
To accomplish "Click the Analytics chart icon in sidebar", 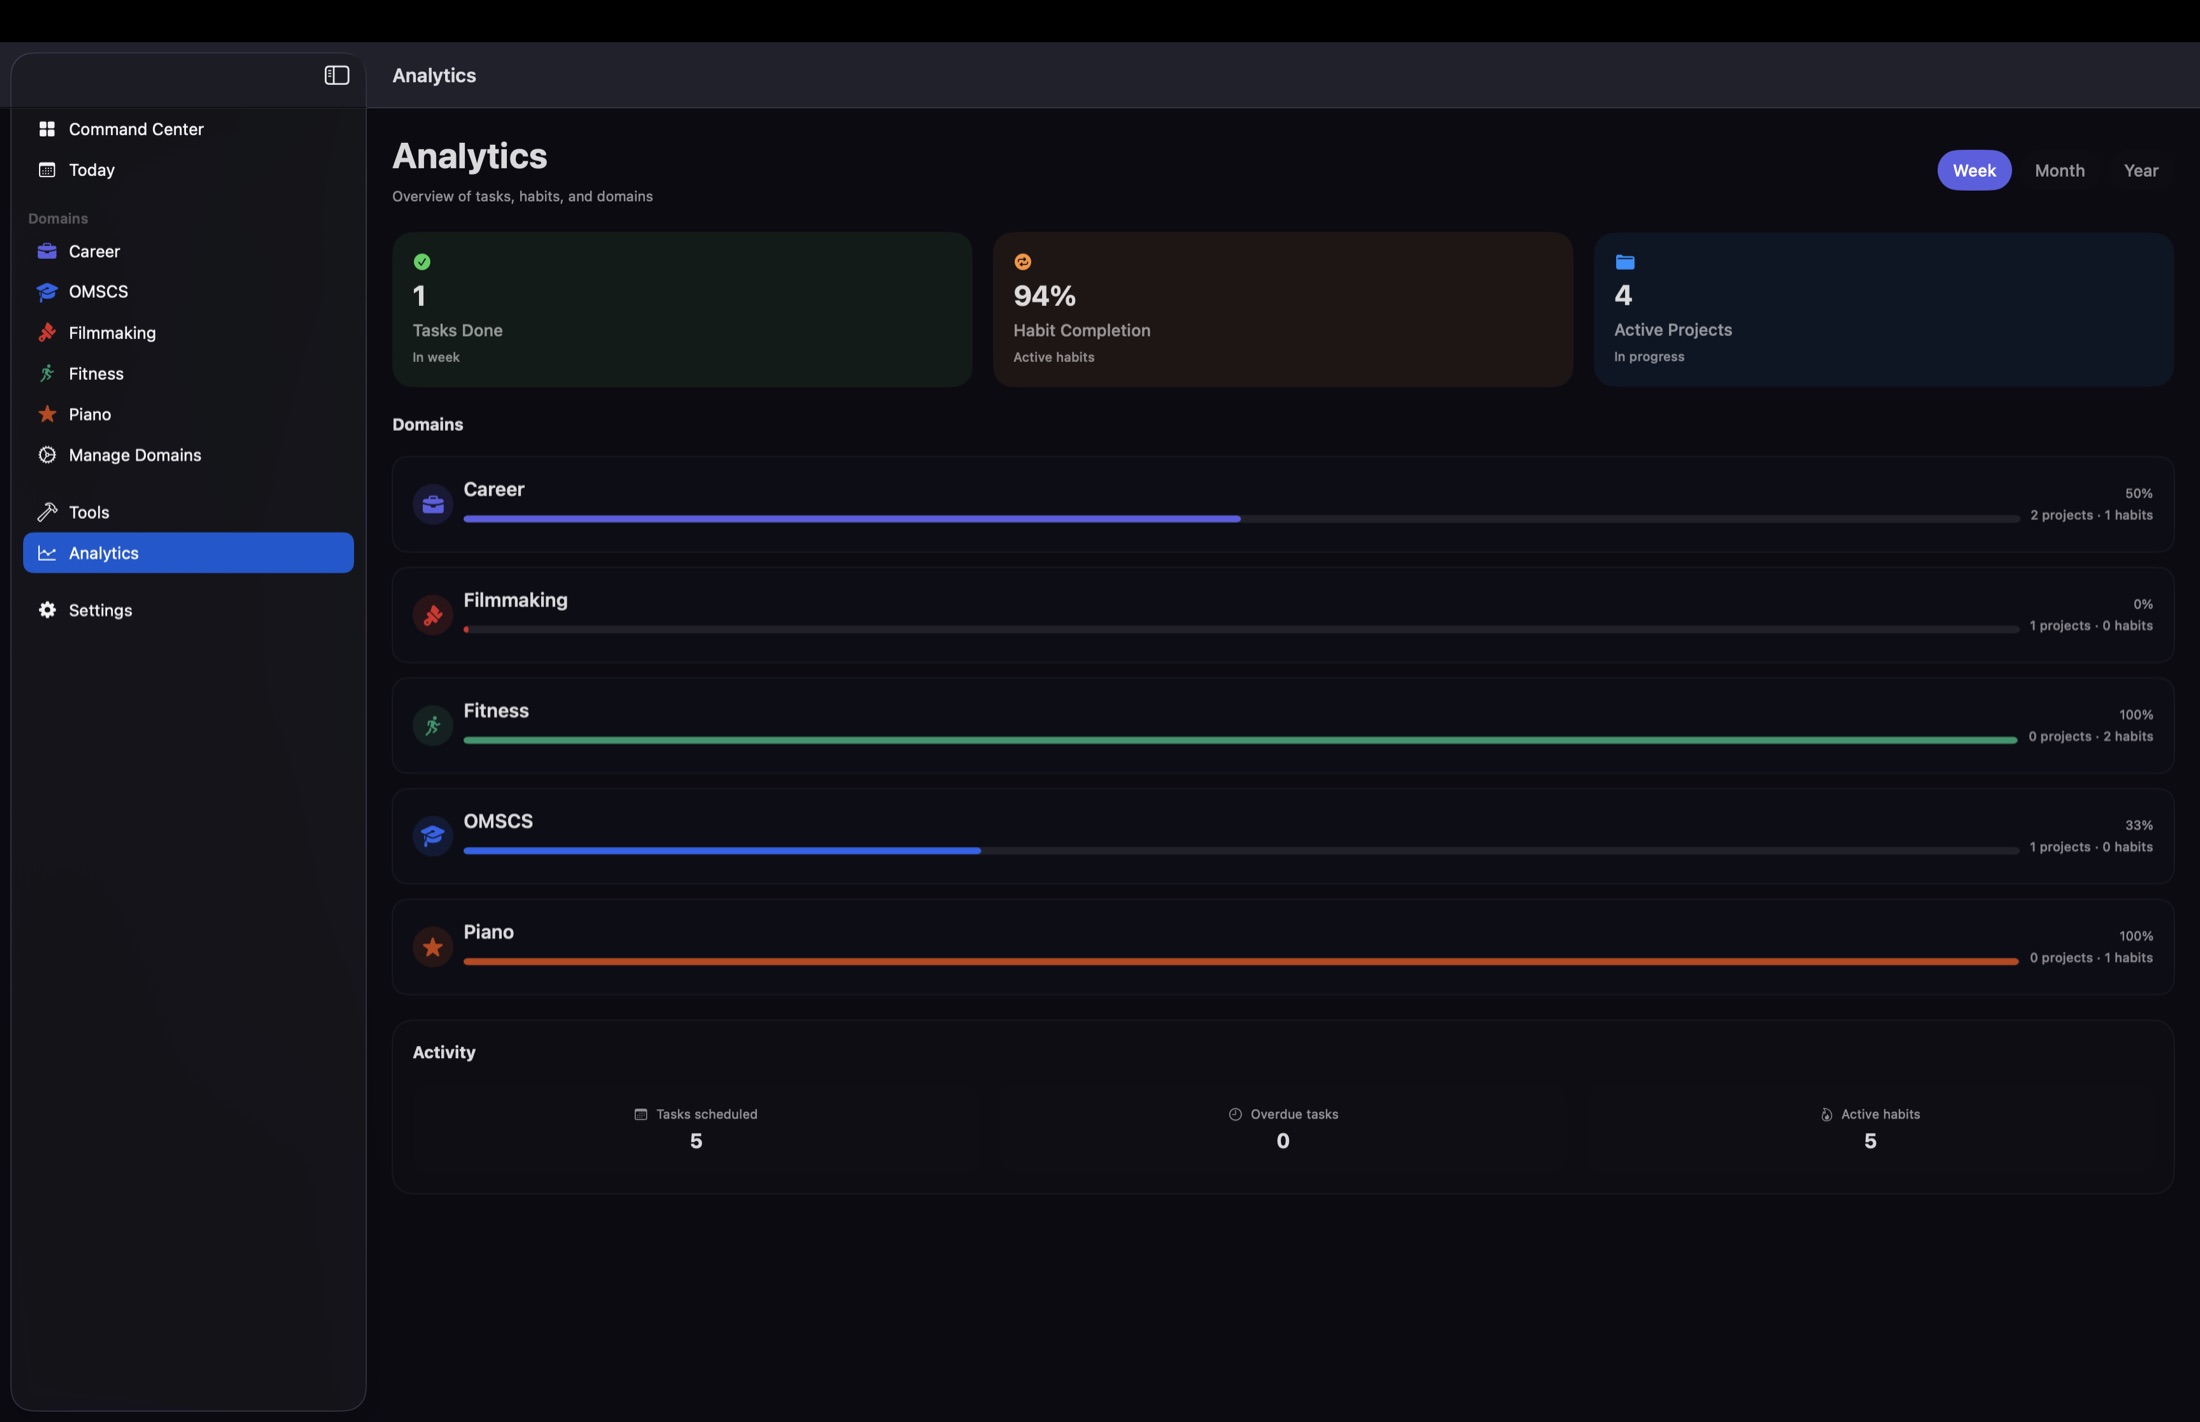I will pyautogui.click(x=48, y=553).
